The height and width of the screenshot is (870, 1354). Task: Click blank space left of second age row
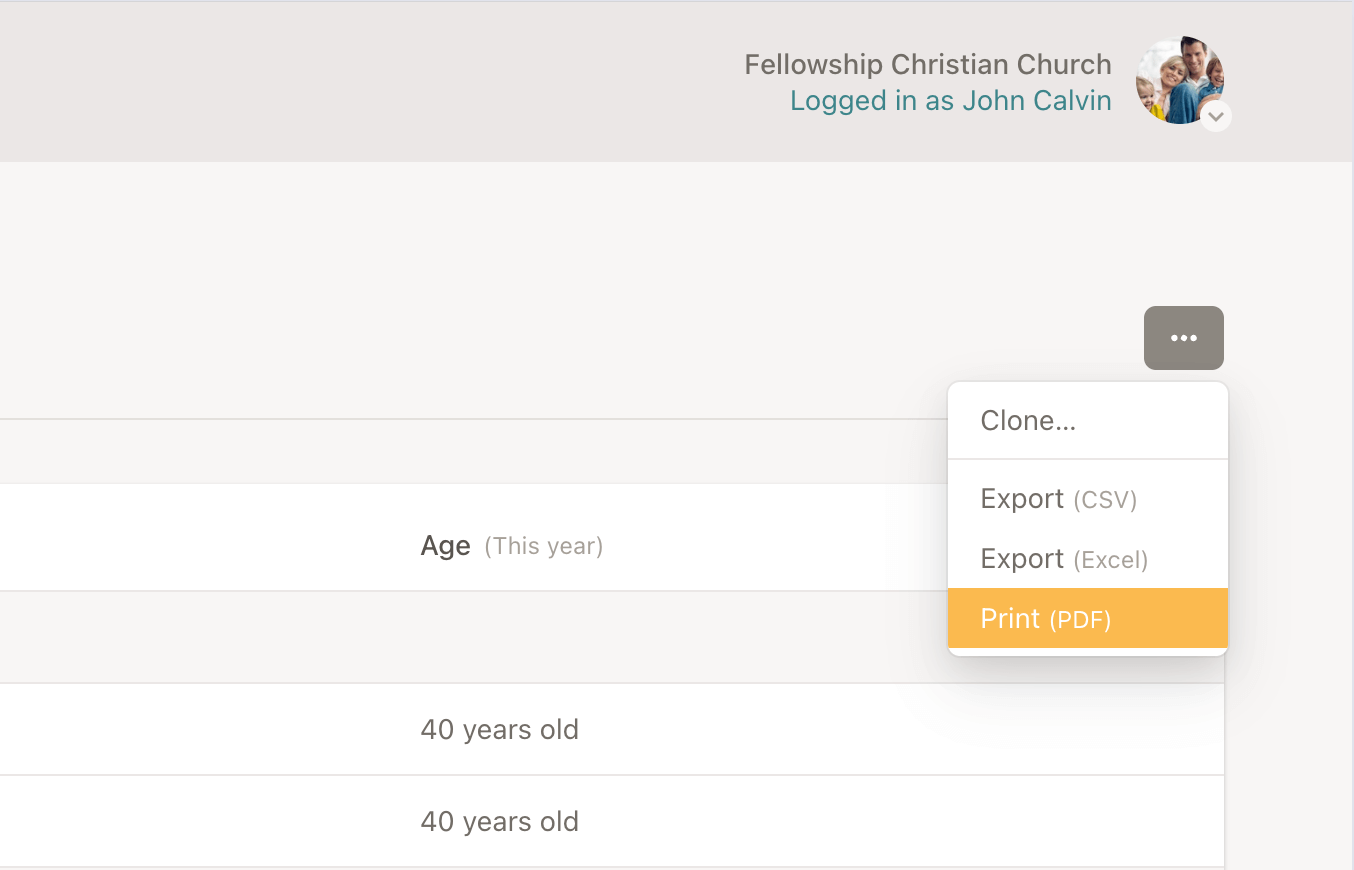pyautogui.click(x=200, y=822)
